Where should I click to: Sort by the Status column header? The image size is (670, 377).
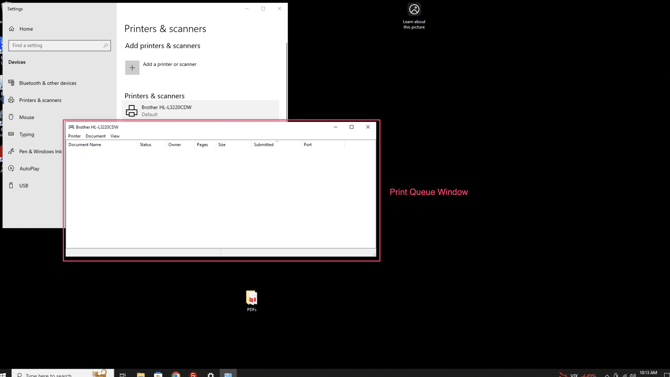[152, 145]
